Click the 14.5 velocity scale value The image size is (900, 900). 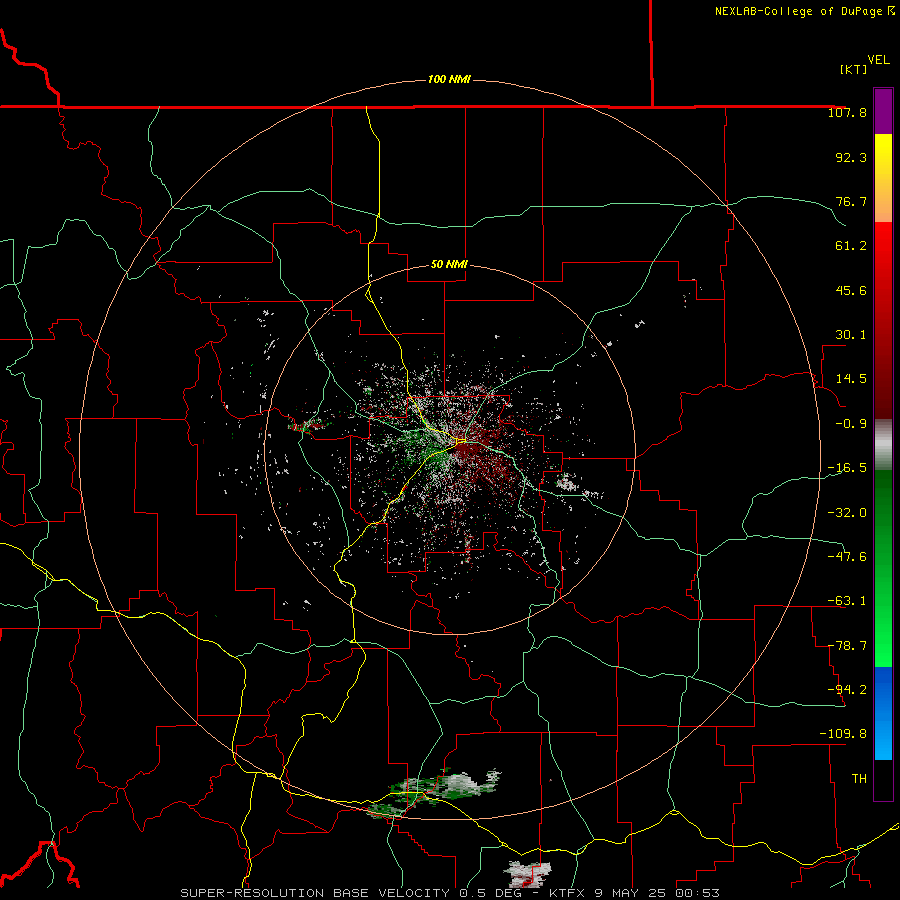point(851,379)
